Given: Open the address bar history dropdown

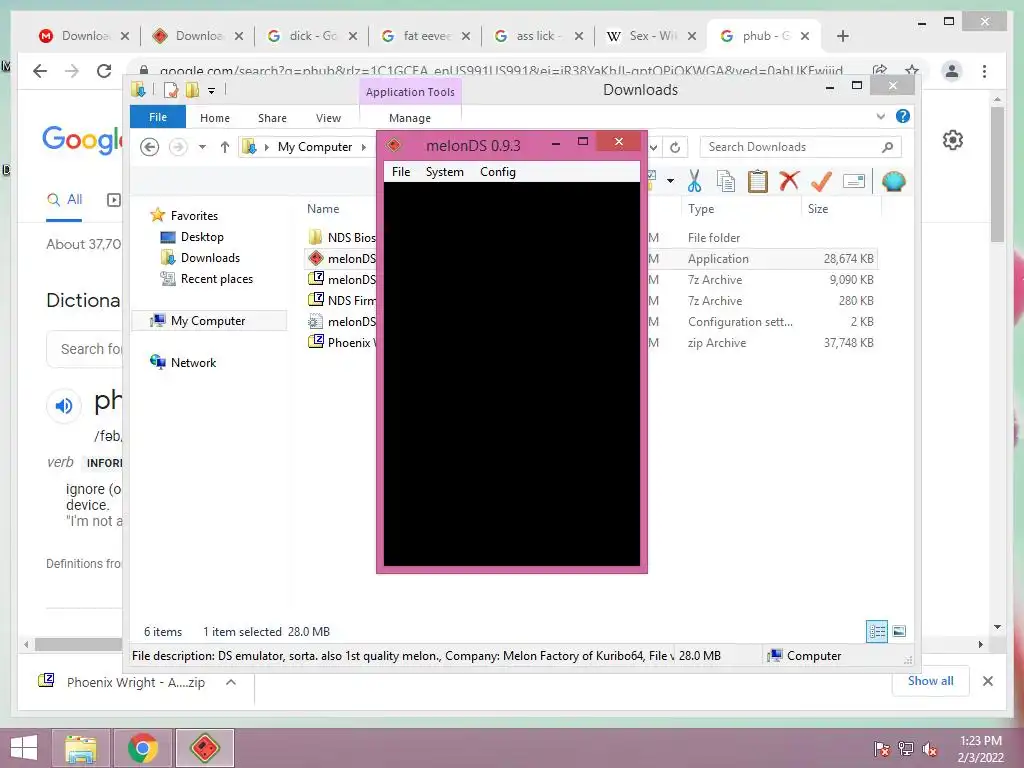Looking at the screenshot, I should click(x=653, y=147).
